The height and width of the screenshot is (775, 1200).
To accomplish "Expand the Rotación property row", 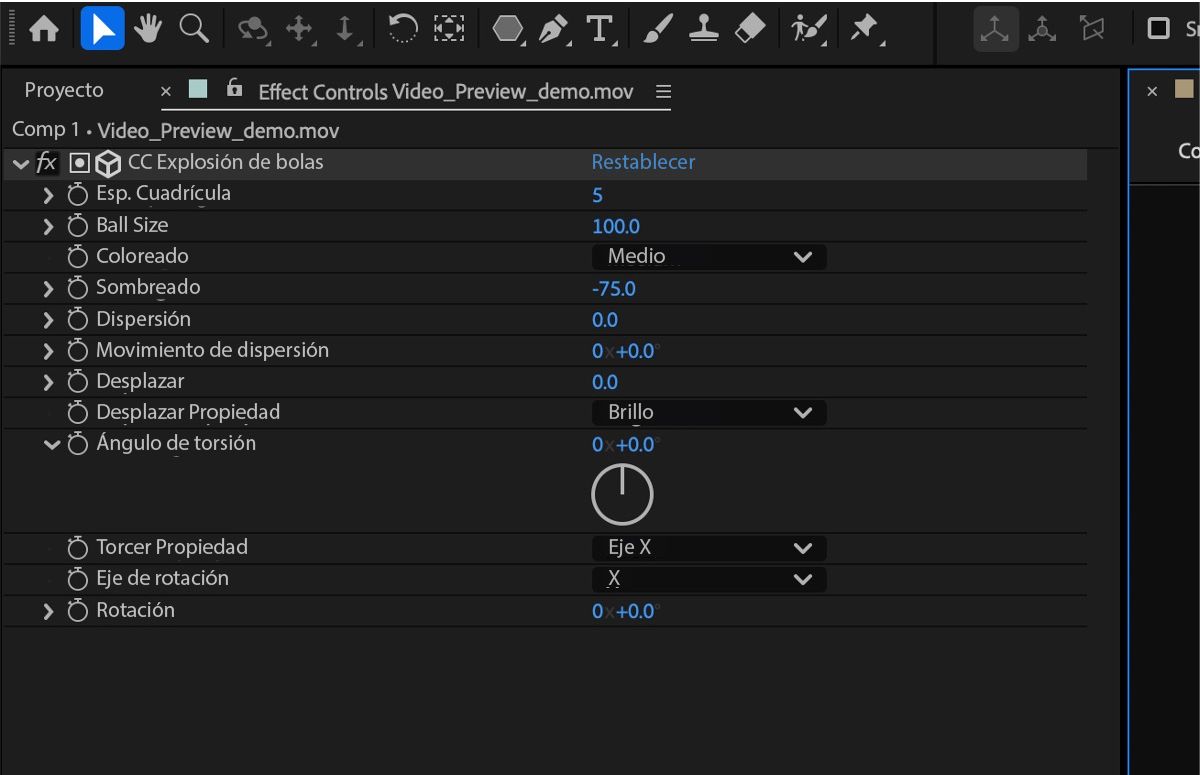I will (x=47, y=610).
